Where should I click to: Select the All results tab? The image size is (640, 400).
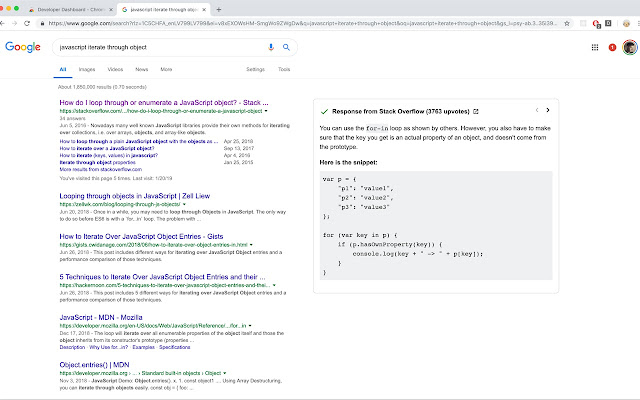(x=63, y=69)
